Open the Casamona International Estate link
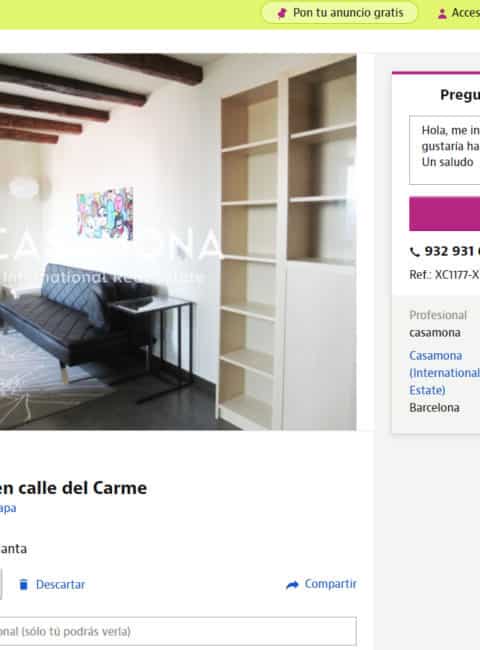The image size is (480, 650). (444, 373)
